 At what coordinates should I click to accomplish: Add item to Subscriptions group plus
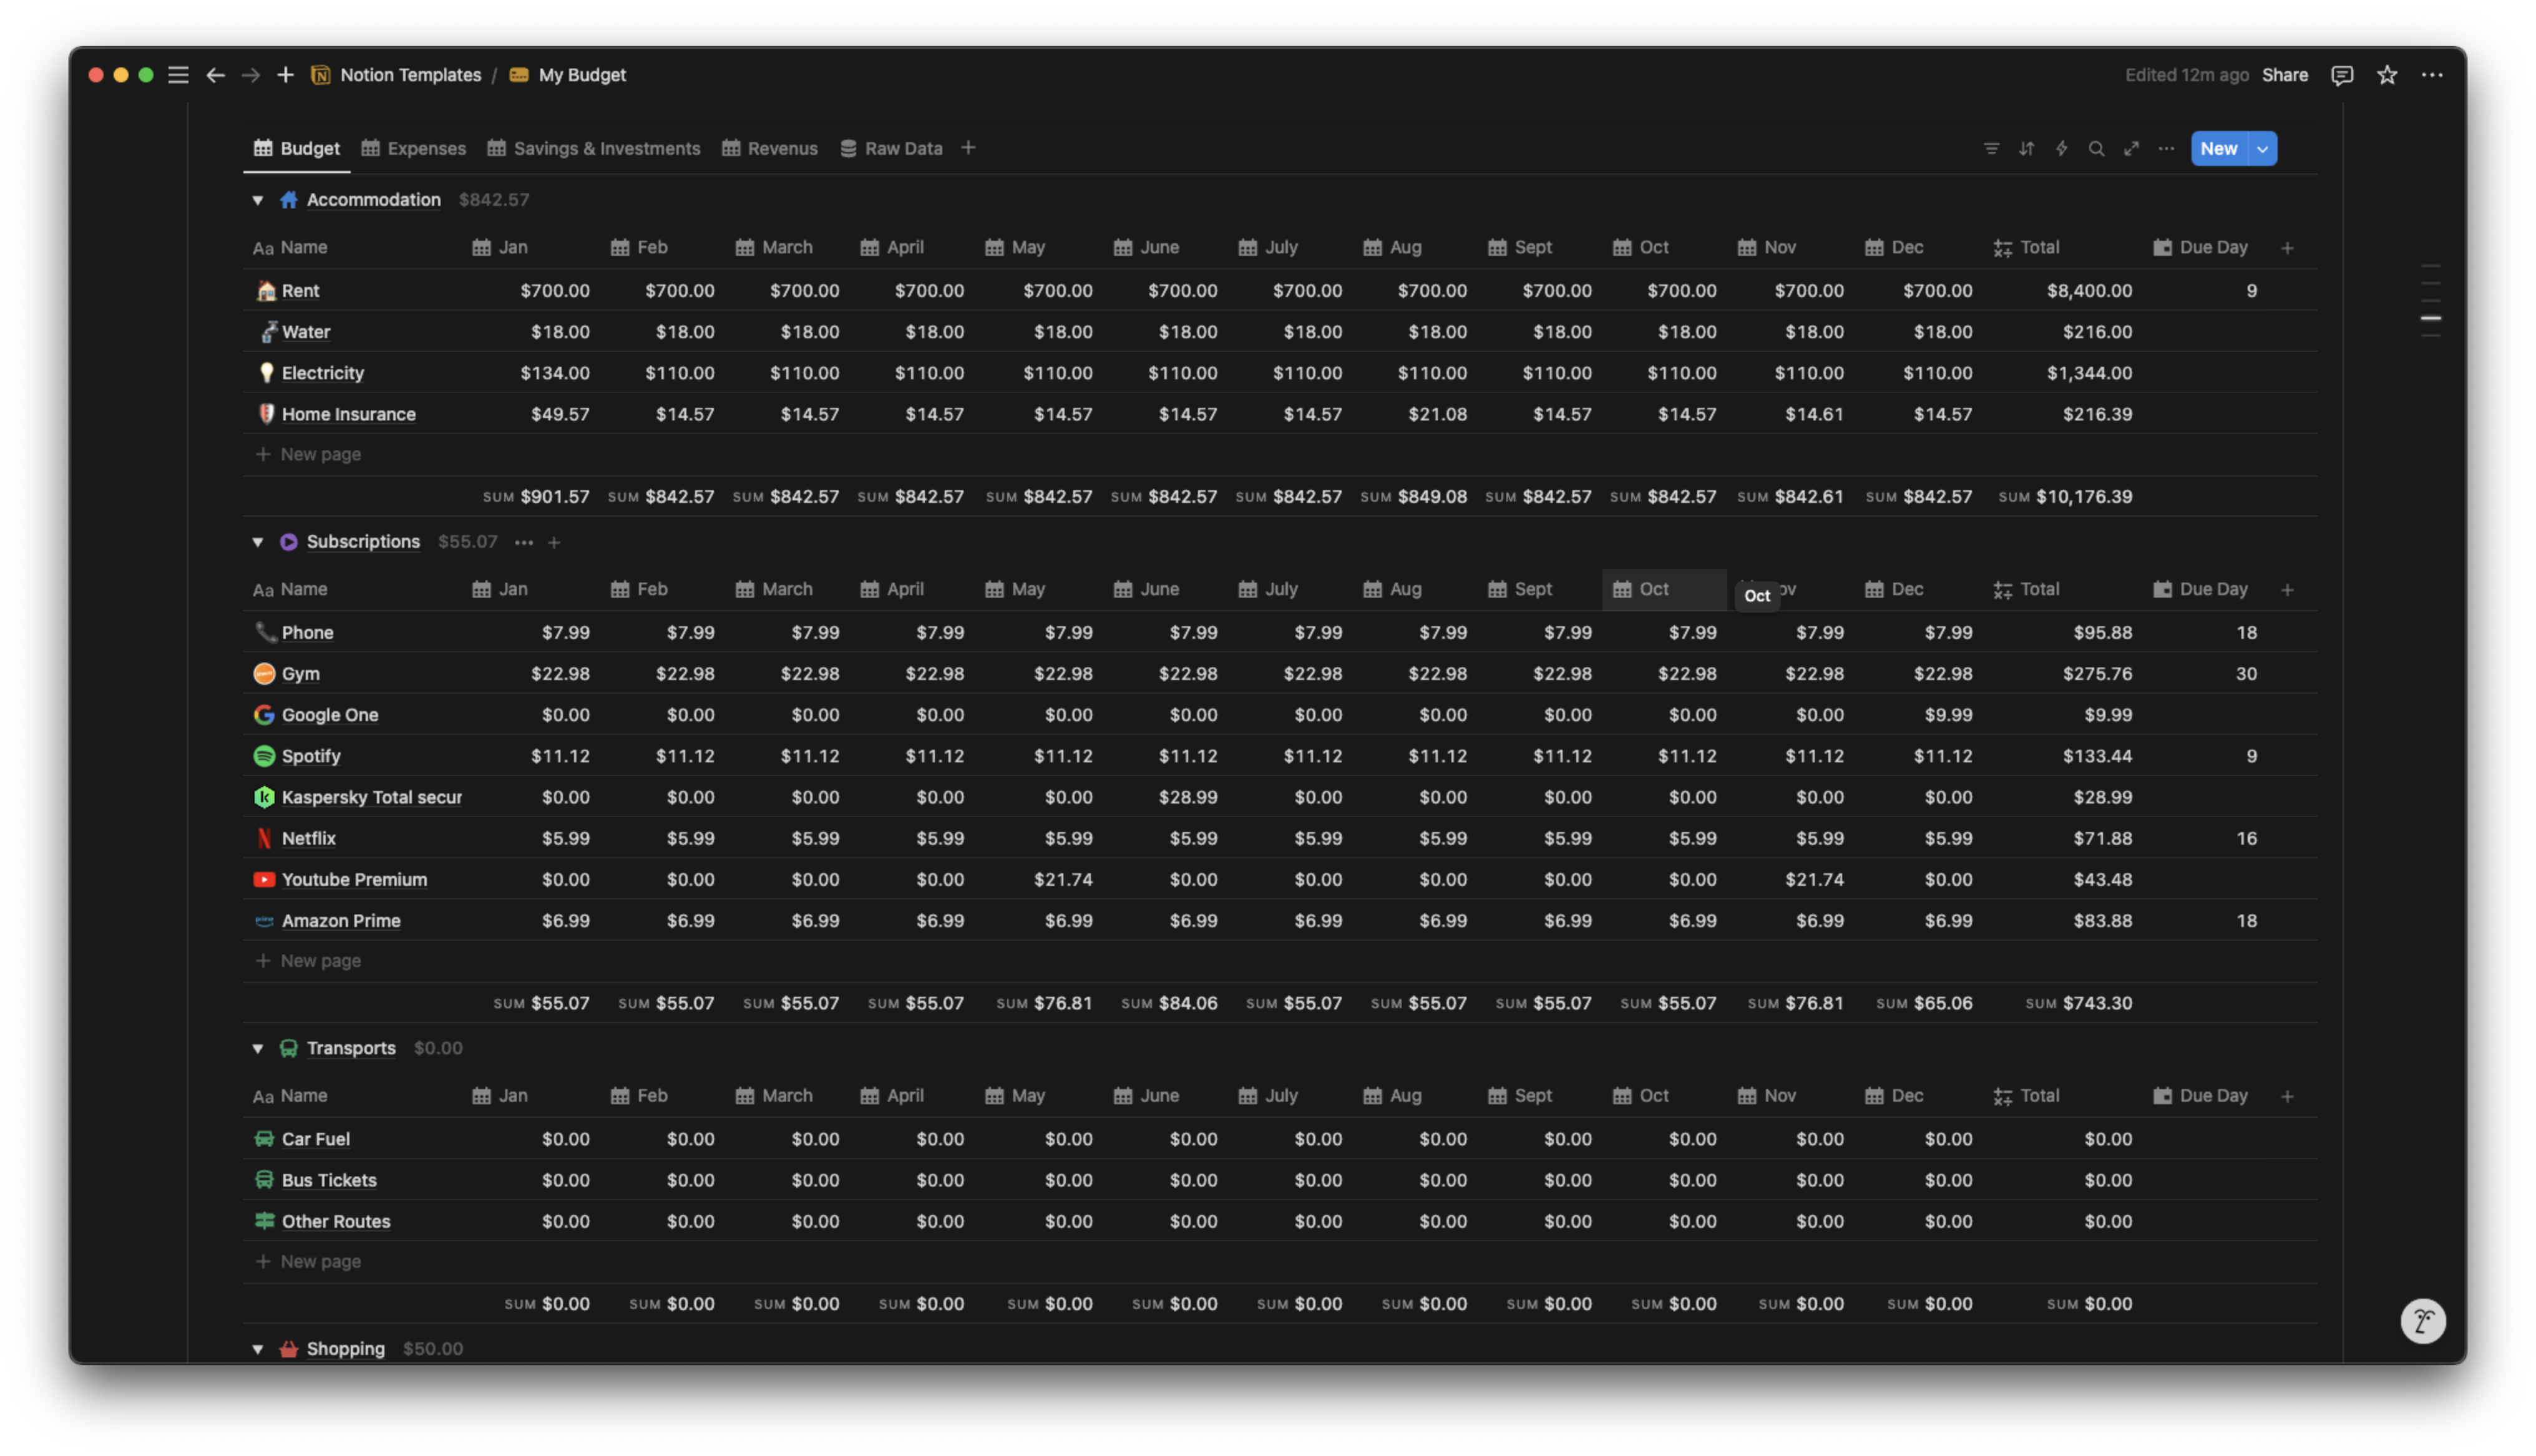click(x=553, y=542)
